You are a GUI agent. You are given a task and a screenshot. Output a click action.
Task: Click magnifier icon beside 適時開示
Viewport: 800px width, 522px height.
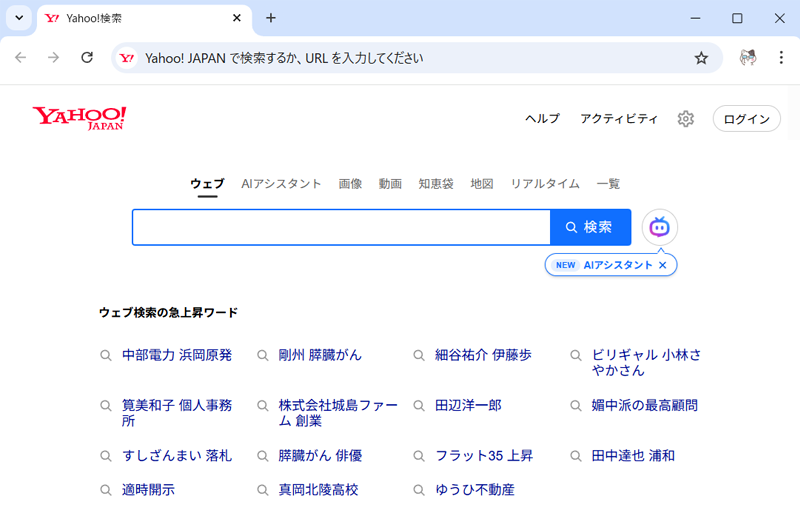[106, 490]
